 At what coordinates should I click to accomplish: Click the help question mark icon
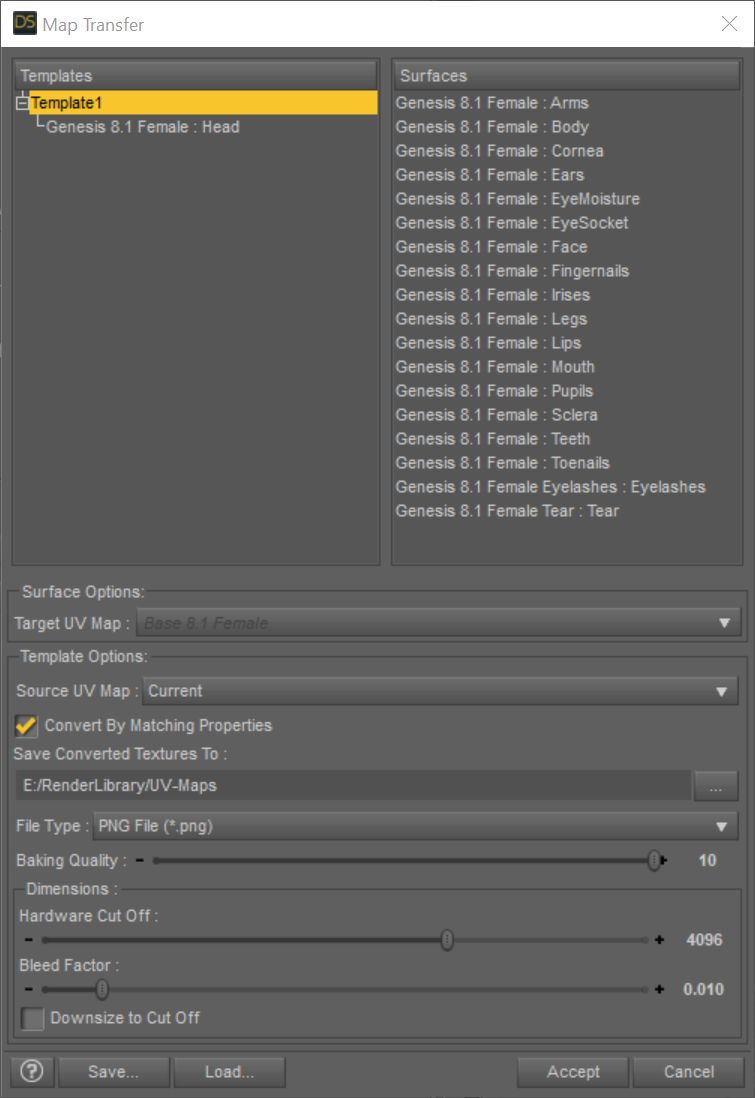[x=32, y=1071]
